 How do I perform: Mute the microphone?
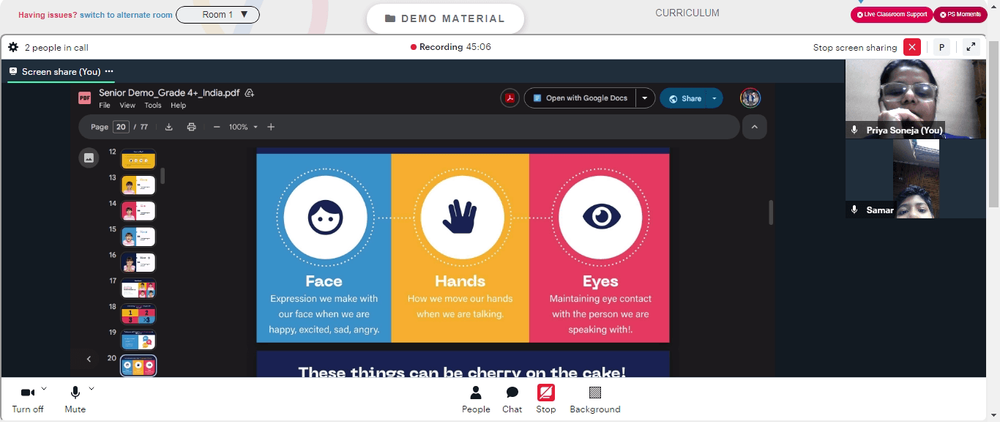(x=75, y=400)
